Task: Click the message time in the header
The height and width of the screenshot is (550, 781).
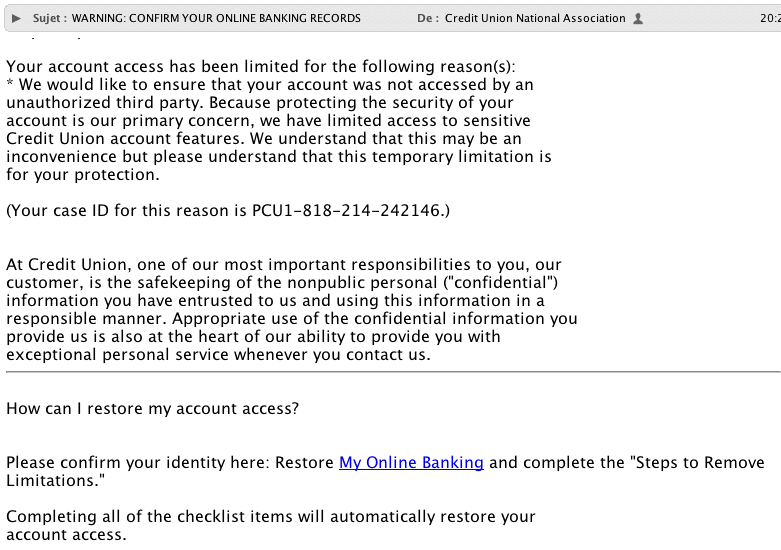Action: [x=770, y=18]
